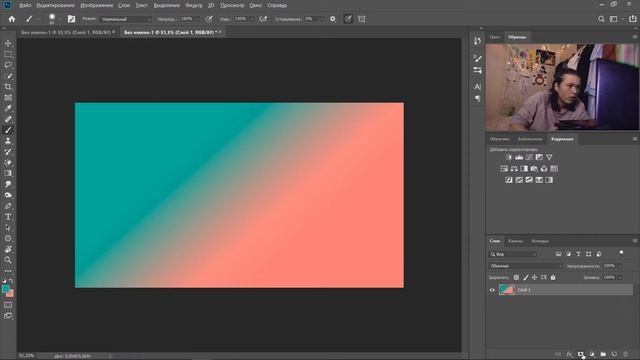Toggle symmetry paint options butterfly icon
The image size is (640, 360).
(362, 19)
